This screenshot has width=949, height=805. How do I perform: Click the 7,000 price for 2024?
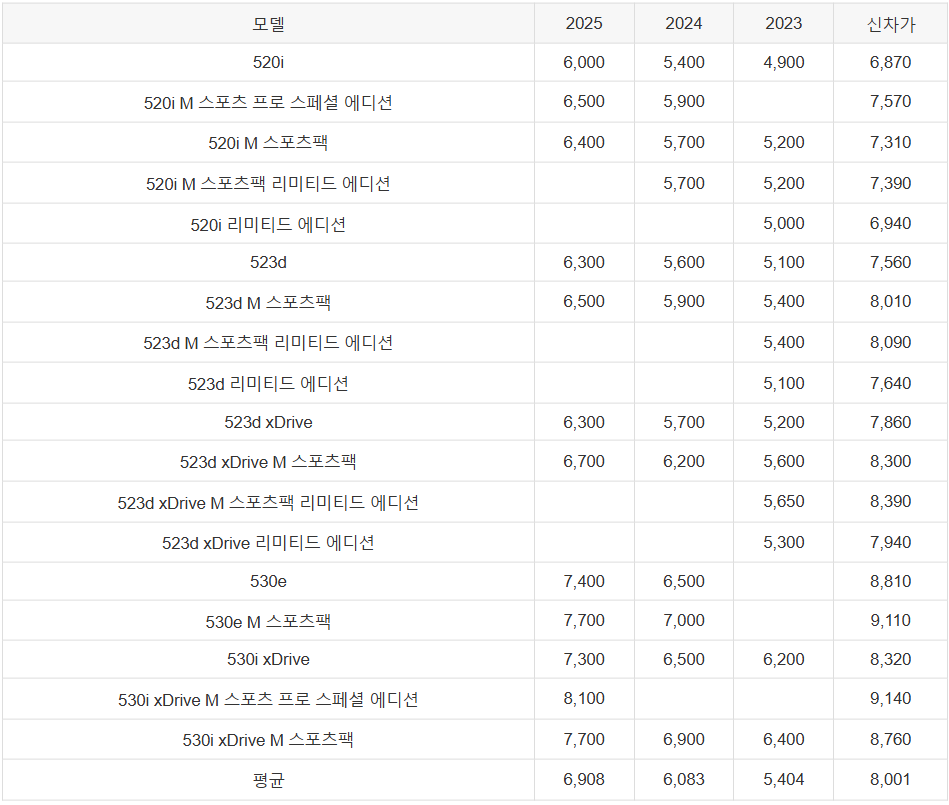[x=684, y=620]
